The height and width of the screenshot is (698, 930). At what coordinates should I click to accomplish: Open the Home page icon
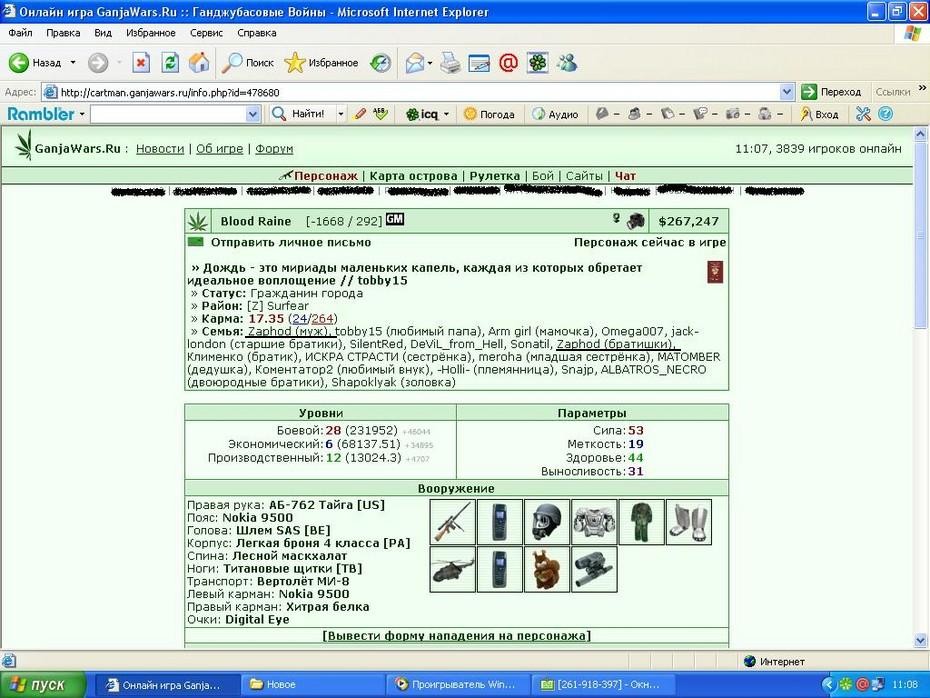(199, 63)
